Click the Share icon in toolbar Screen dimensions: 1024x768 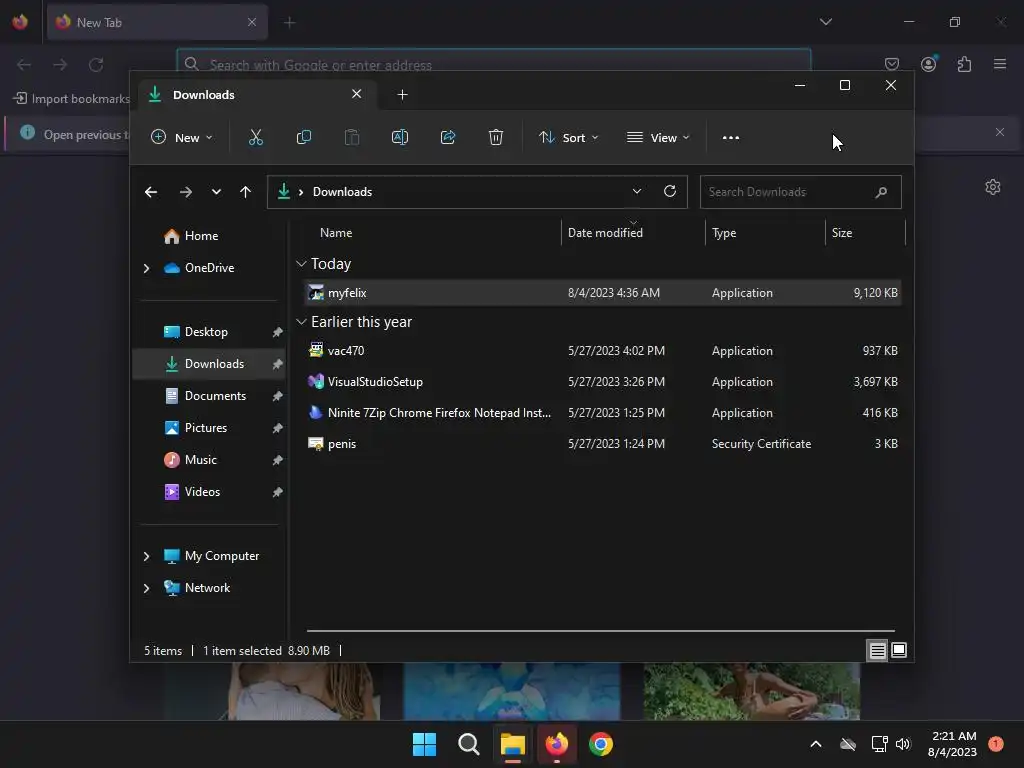(448, 137)
